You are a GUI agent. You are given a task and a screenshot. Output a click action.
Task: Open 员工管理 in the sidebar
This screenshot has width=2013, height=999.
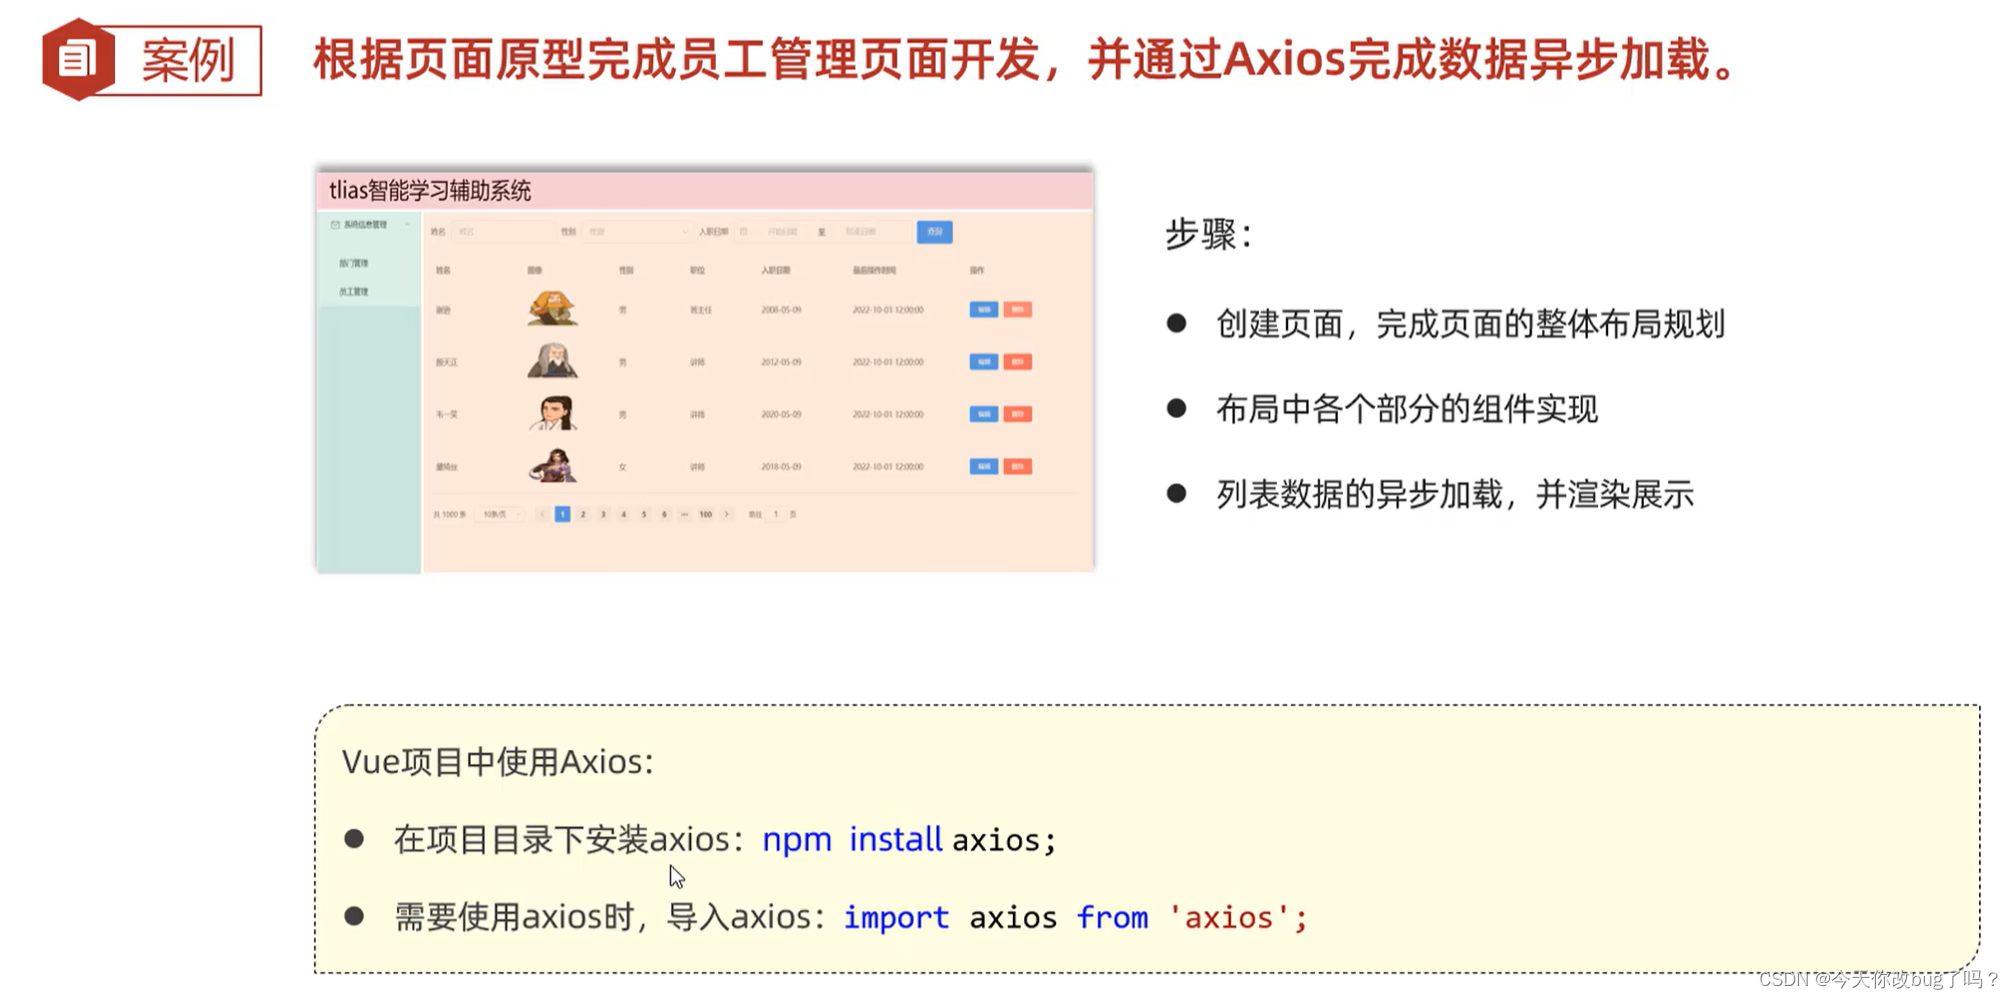pyautogui.click(x=354, y=292)
